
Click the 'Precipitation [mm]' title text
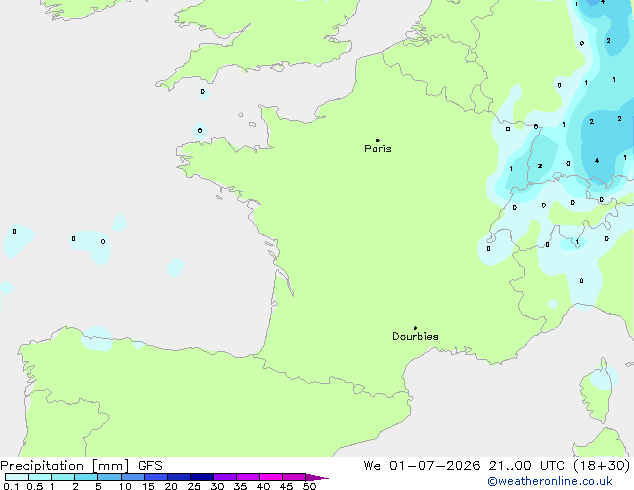[65, 466]
